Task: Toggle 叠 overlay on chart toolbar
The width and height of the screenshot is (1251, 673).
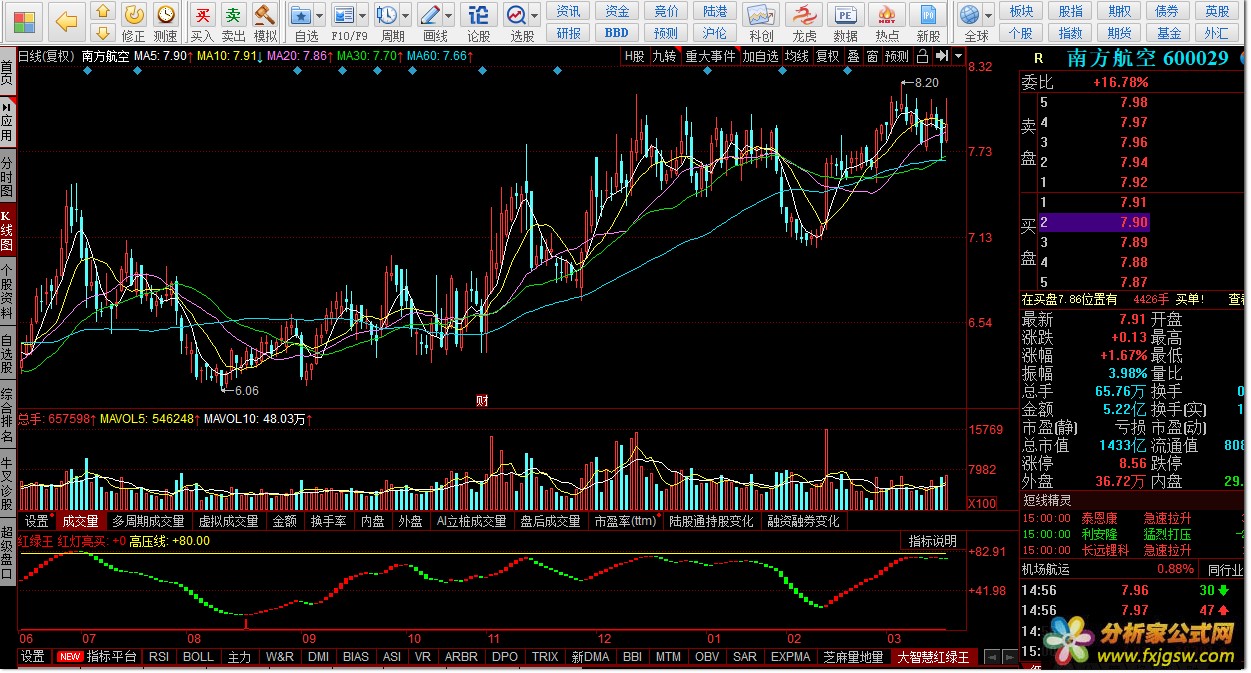Action: (853, 57)
